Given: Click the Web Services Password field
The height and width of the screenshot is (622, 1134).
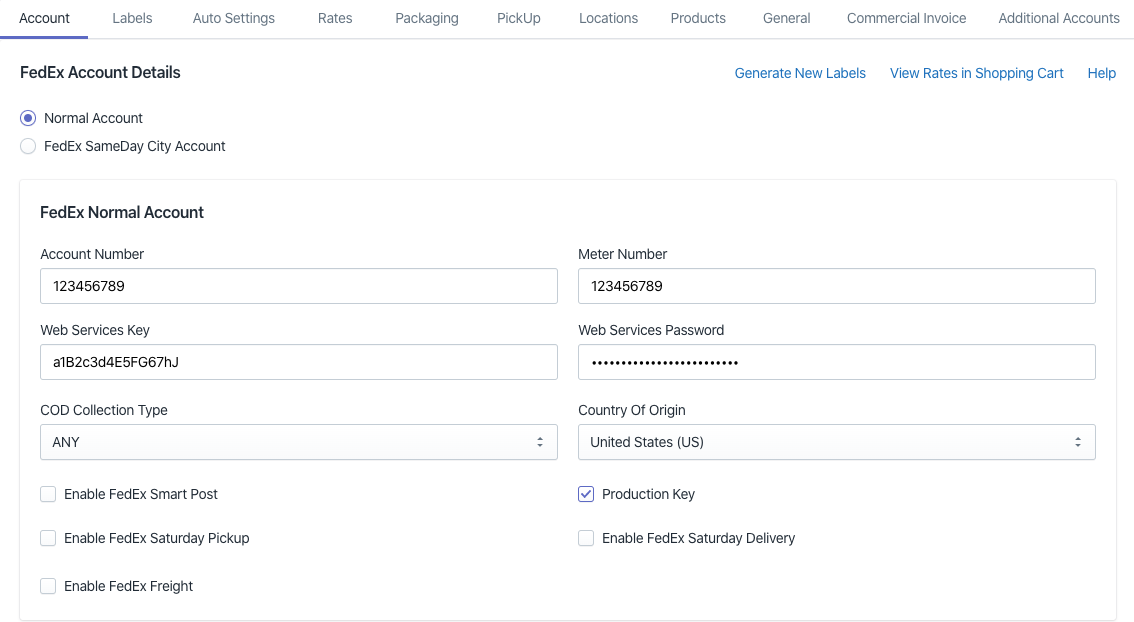Looking at the screenshot, I should pos(837,362).
